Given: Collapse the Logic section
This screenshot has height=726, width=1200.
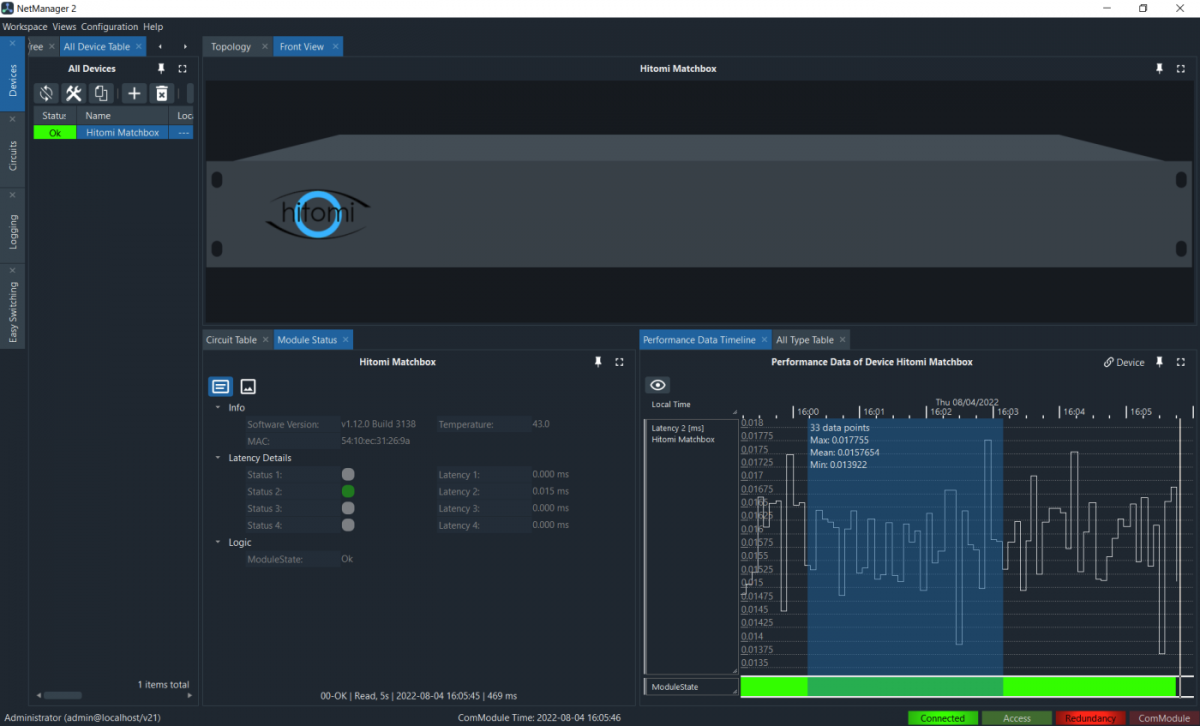Looking at the screenshot, I should pos(218,541).
